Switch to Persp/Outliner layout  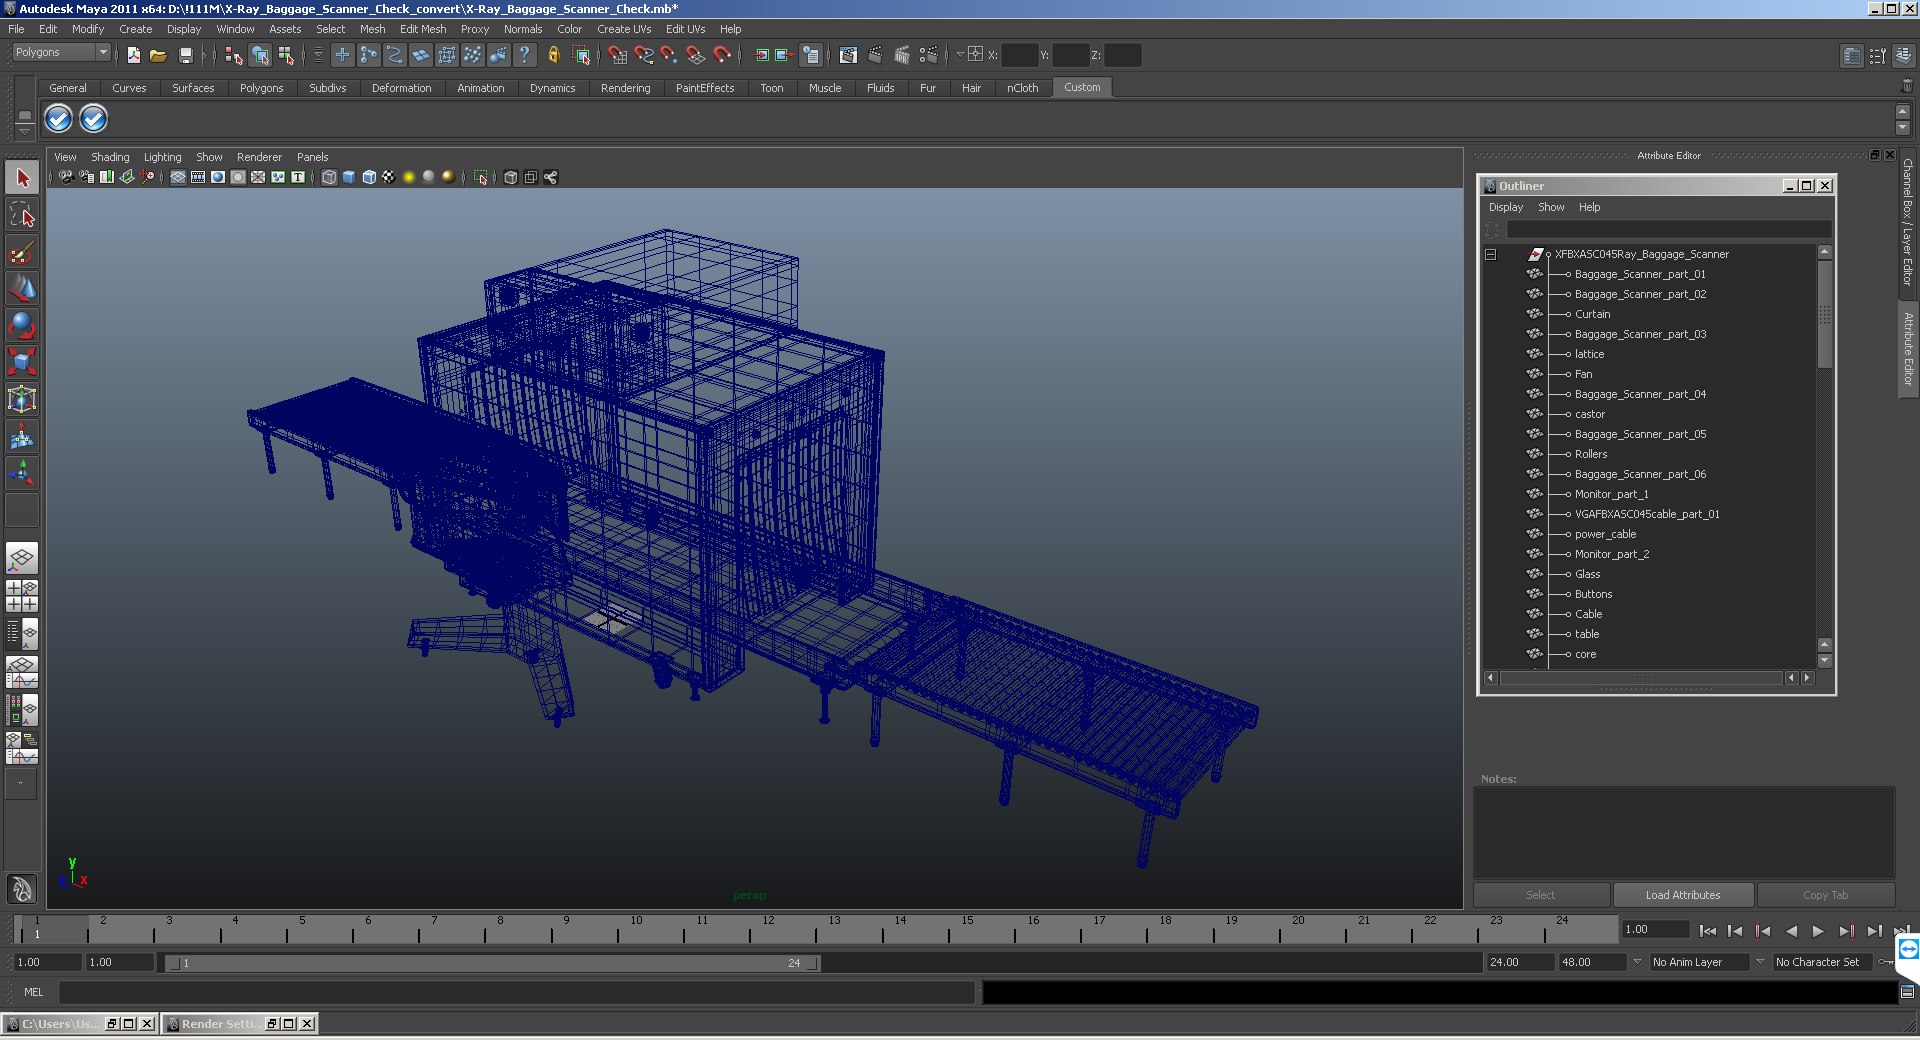coord(22,634)
